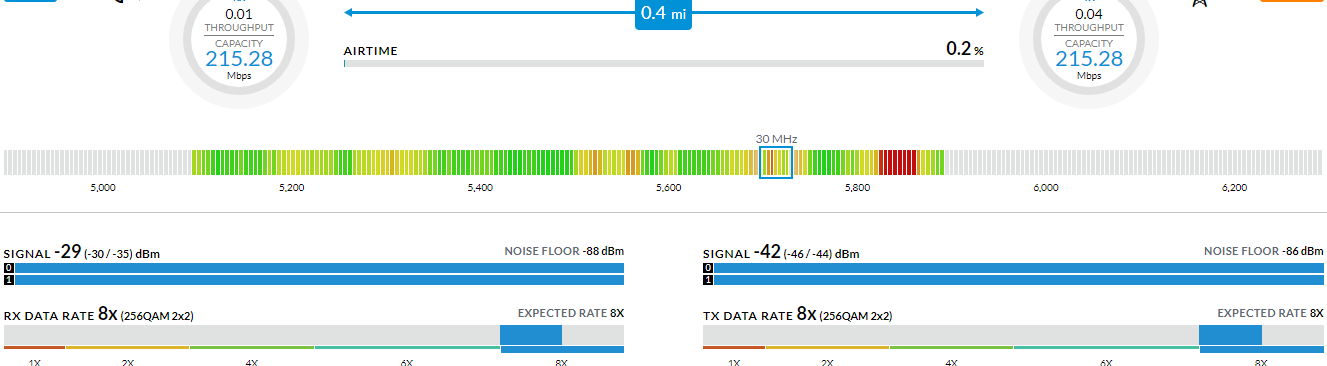Click the green 4X segment of TX rate scale
This screenshot has width=1327, height=366.
[x=951, y=347]
